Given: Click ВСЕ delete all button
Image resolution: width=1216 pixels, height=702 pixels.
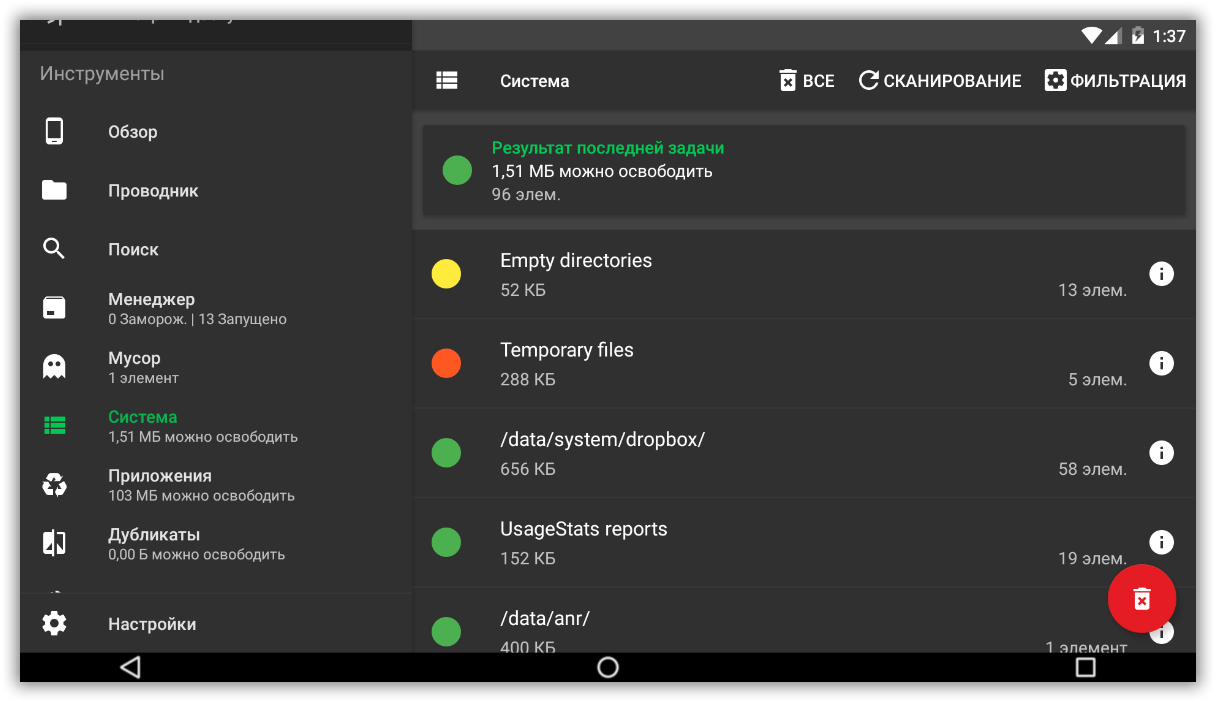Looking at the screenshot, I should tap(806, 81).
